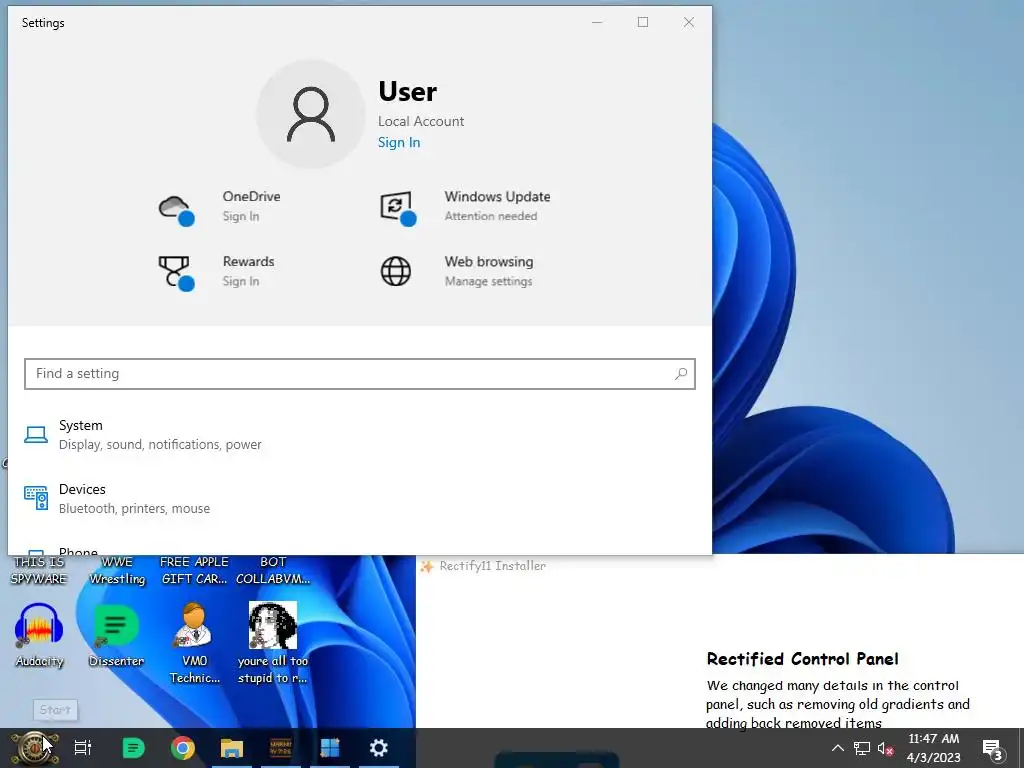This screenshot has width=1024, height=768.
Task: Open the Windows Update icon
Action: tap(398, 208)
